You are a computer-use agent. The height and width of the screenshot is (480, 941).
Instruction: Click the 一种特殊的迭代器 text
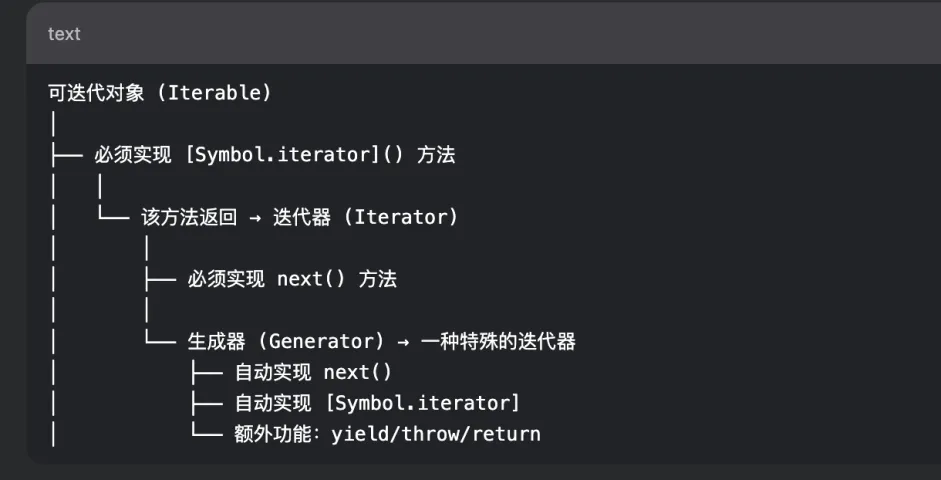point(498,341)
